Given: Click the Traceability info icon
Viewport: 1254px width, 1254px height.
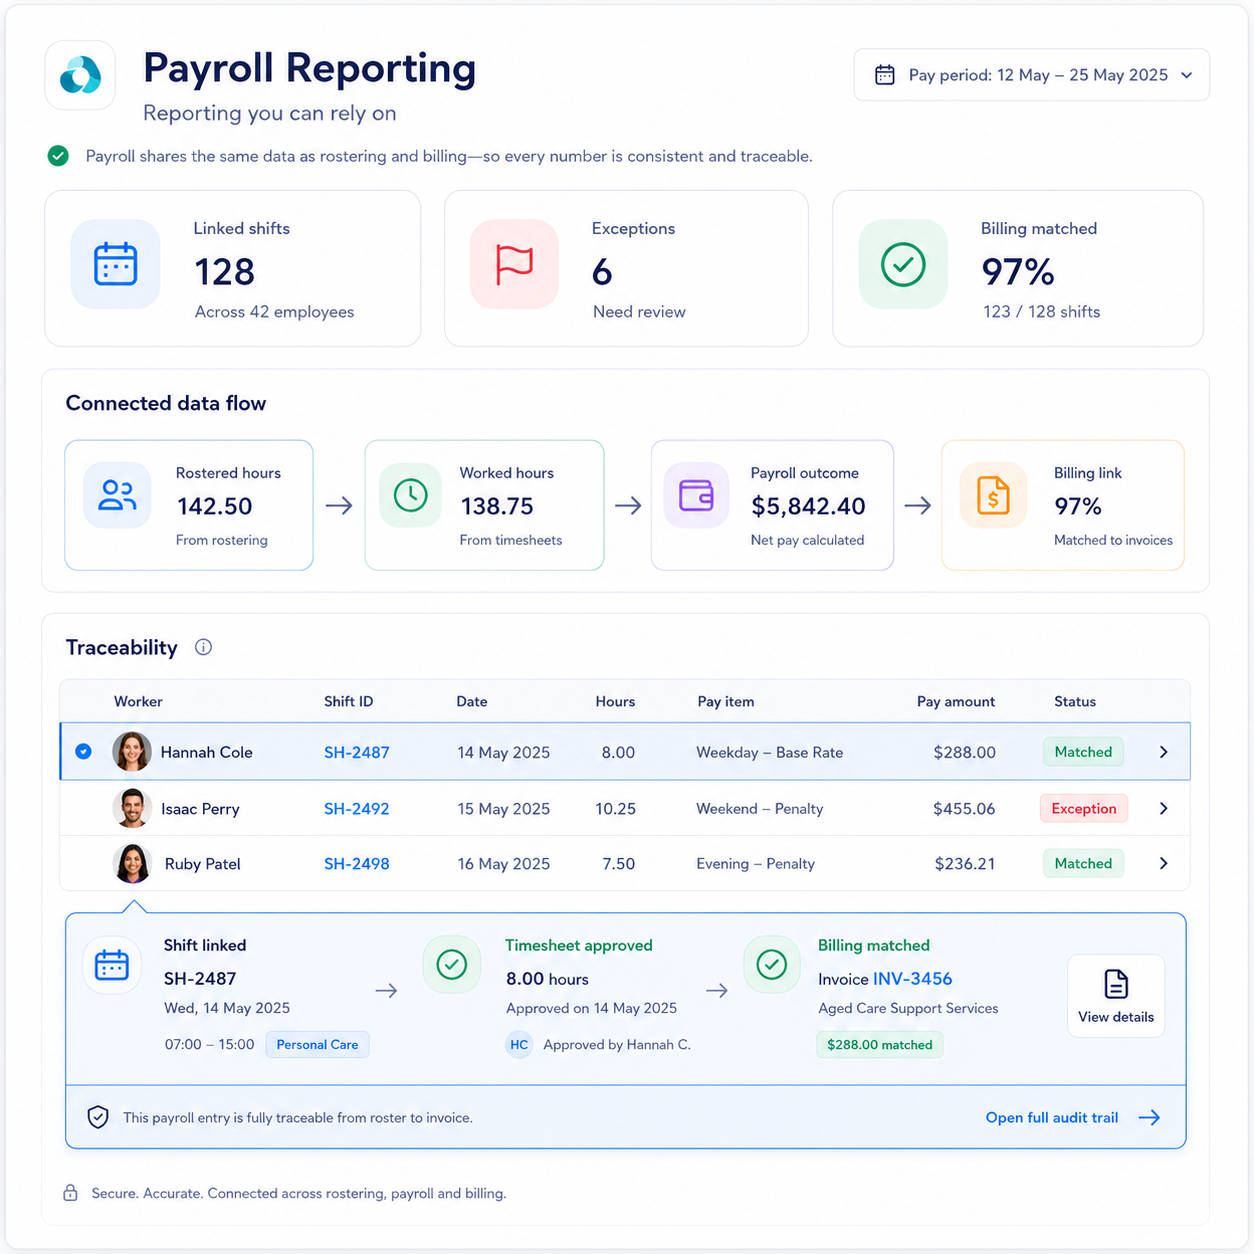Looking at the screenshot, I should pos(203,647).
